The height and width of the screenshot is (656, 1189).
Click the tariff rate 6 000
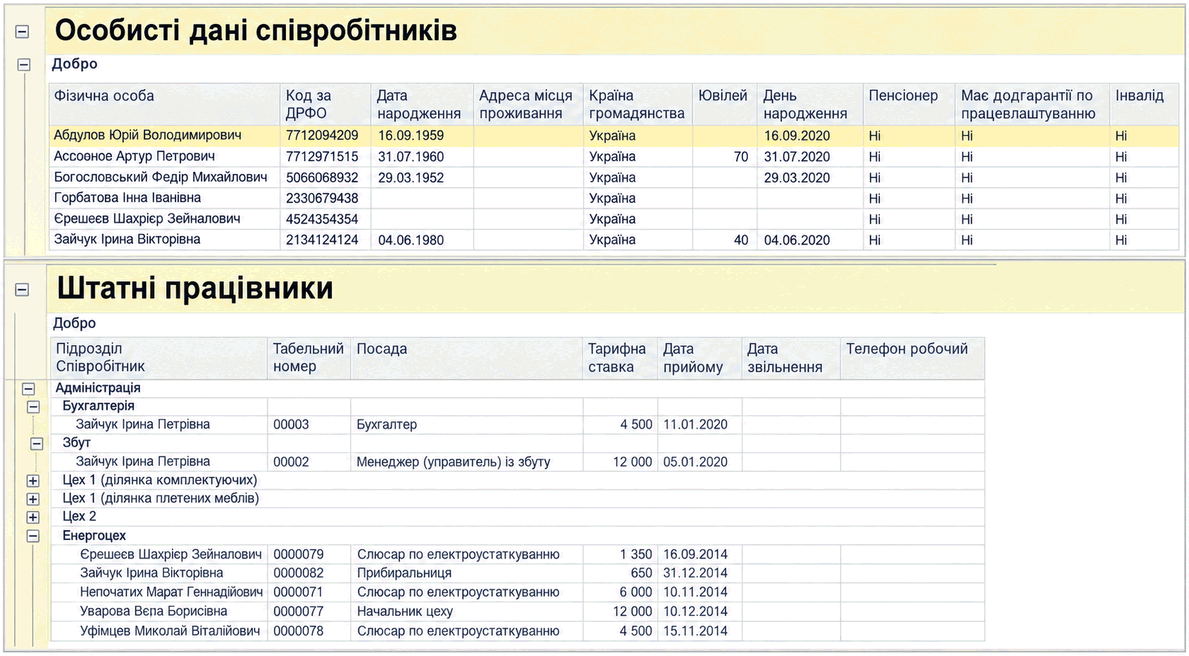635,592
